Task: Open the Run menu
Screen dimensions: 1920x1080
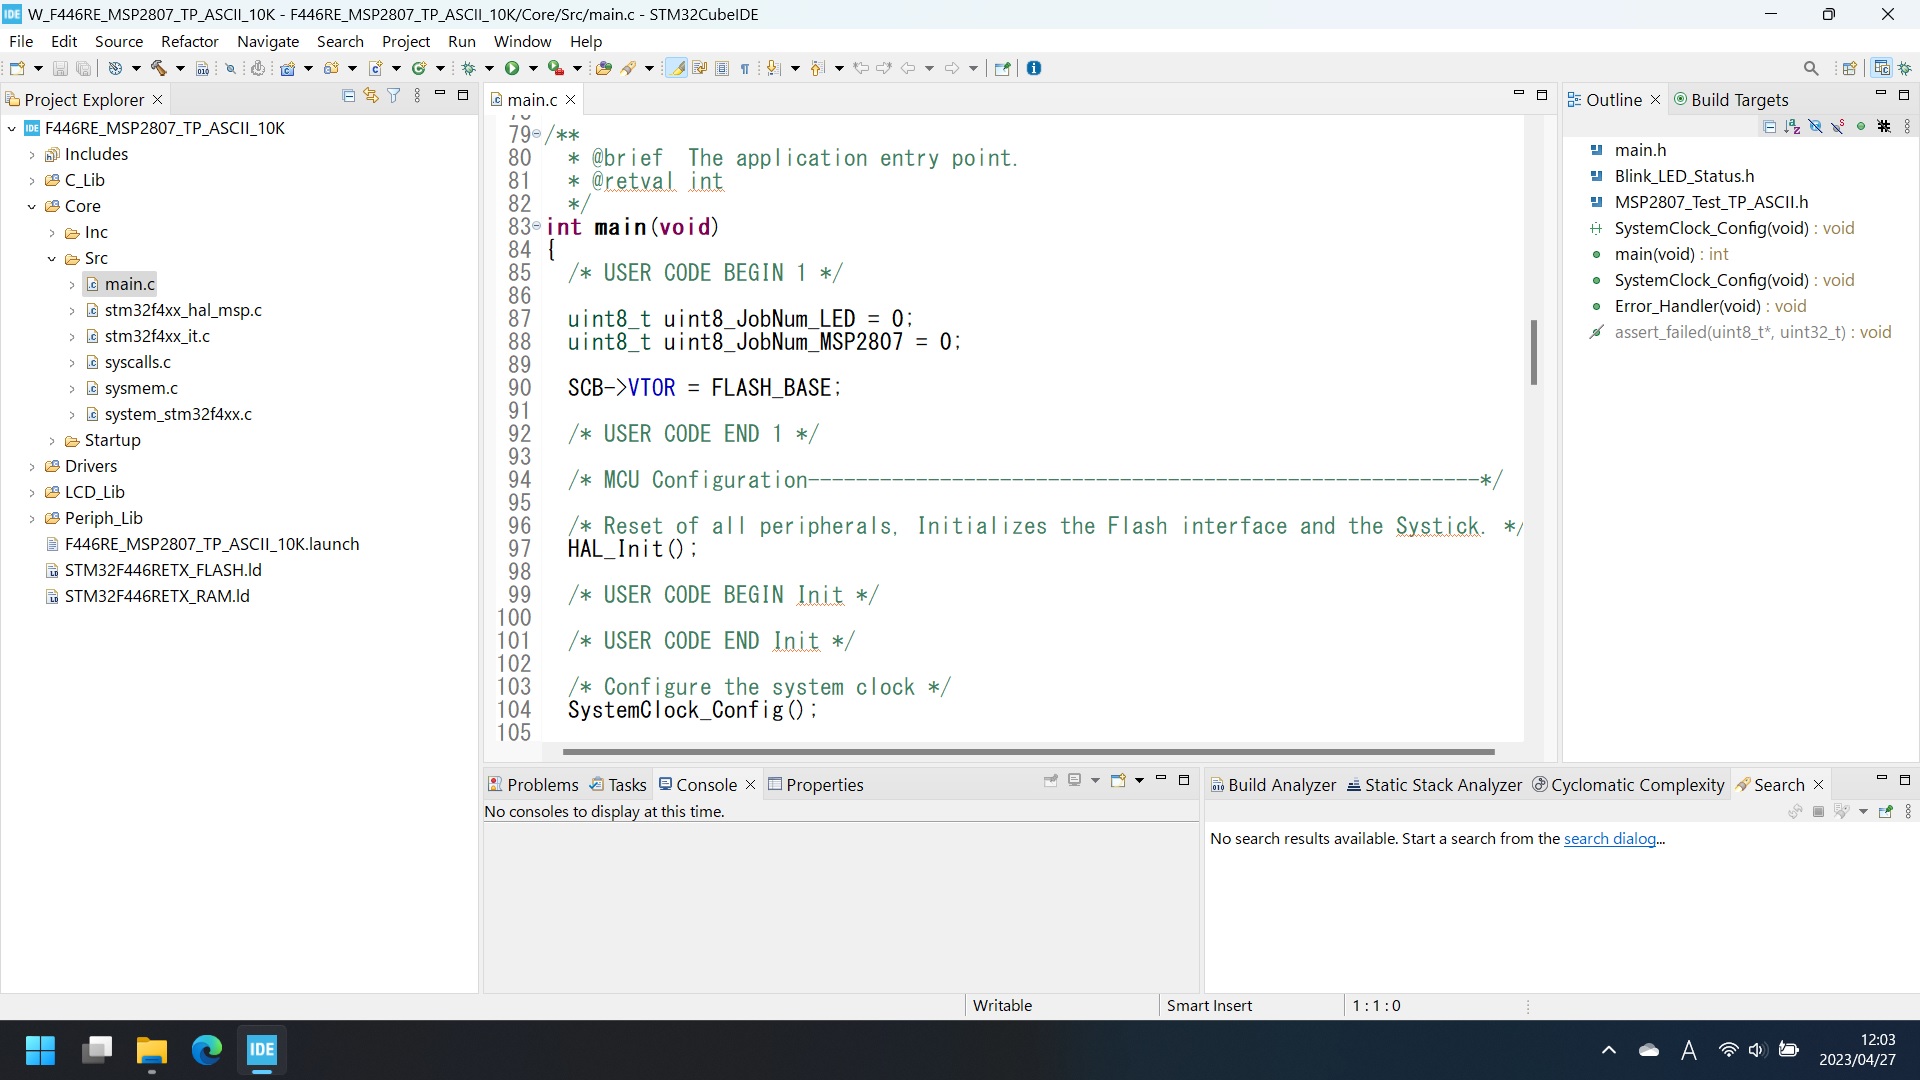Action: pyautogui.click(x=460, y=41)
